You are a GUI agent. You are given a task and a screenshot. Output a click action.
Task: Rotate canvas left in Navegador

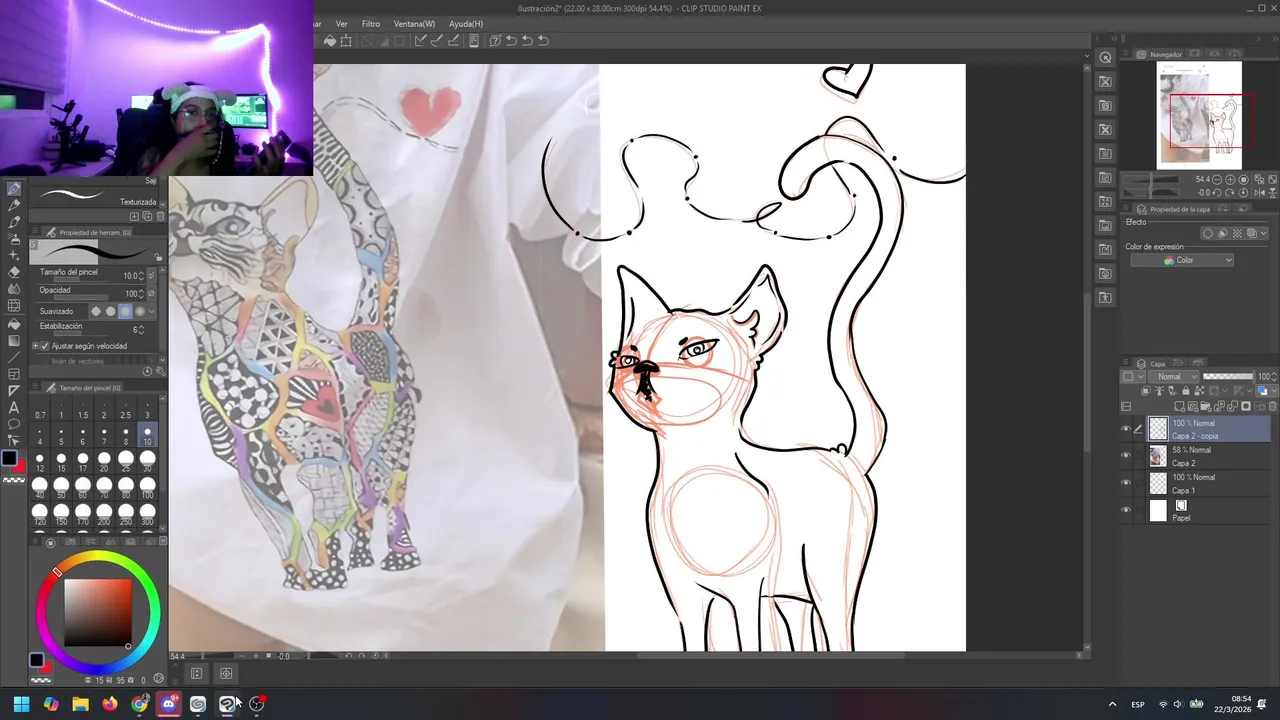coord(1217,193)
